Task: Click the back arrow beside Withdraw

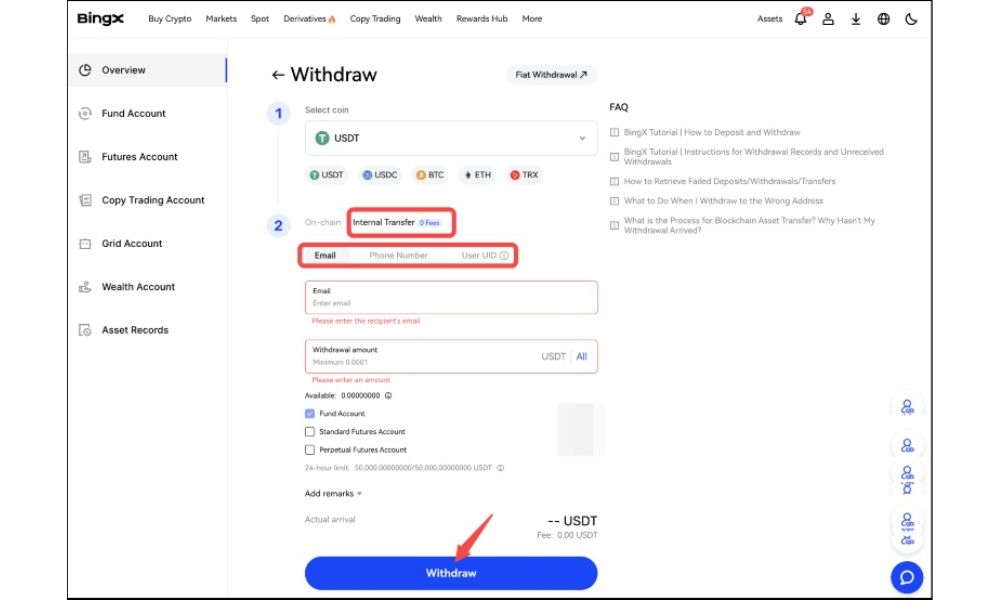Action: [x=278, y=75]
